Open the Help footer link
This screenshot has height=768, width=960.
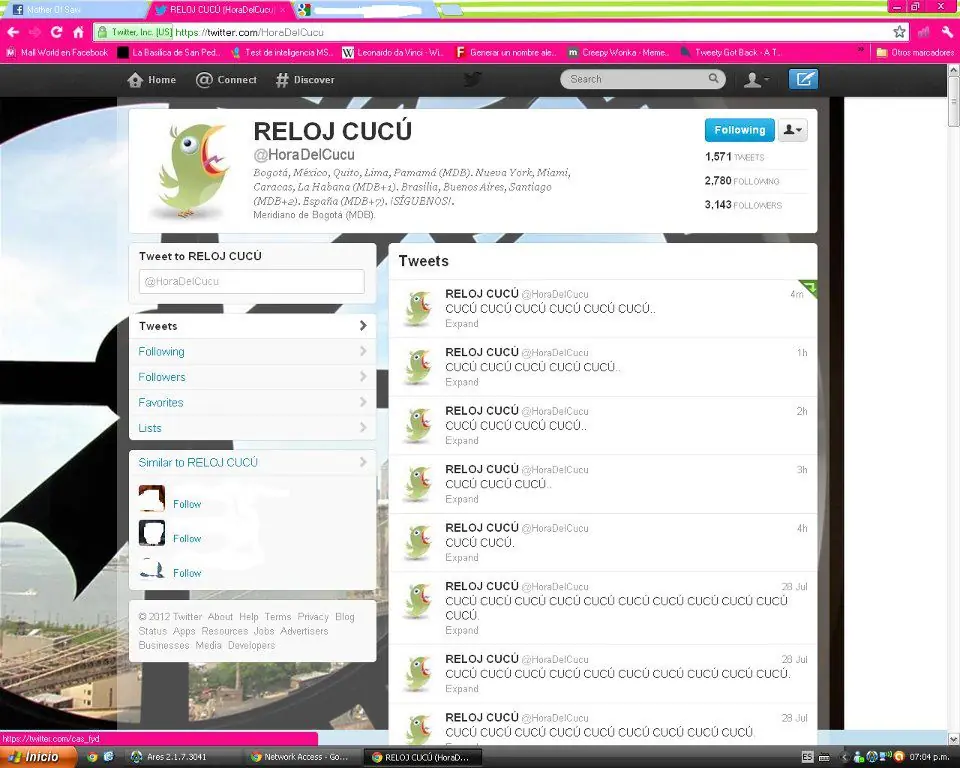[249, 617]
